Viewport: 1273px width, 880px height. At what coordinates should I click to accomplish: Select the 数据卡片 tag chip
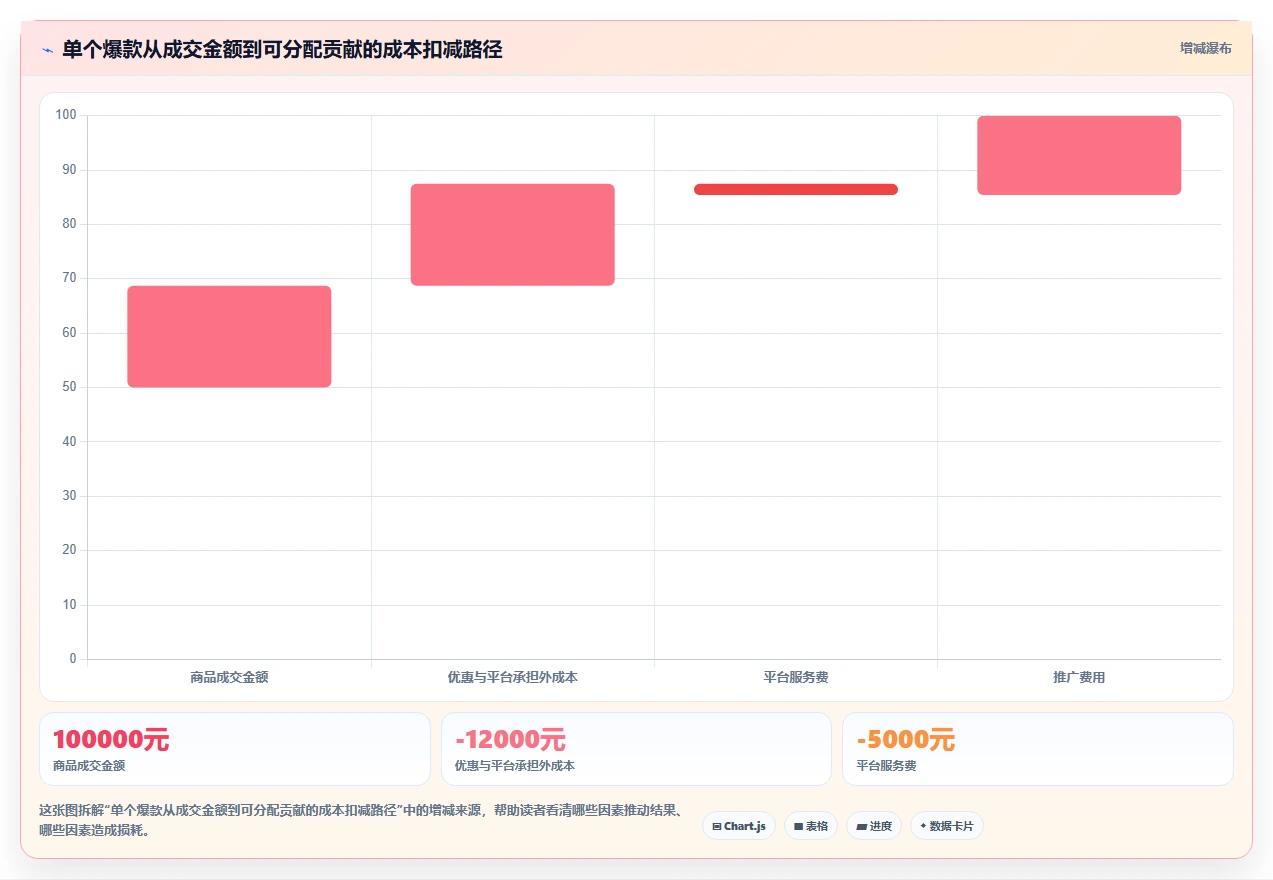click(x=947, y=826)
